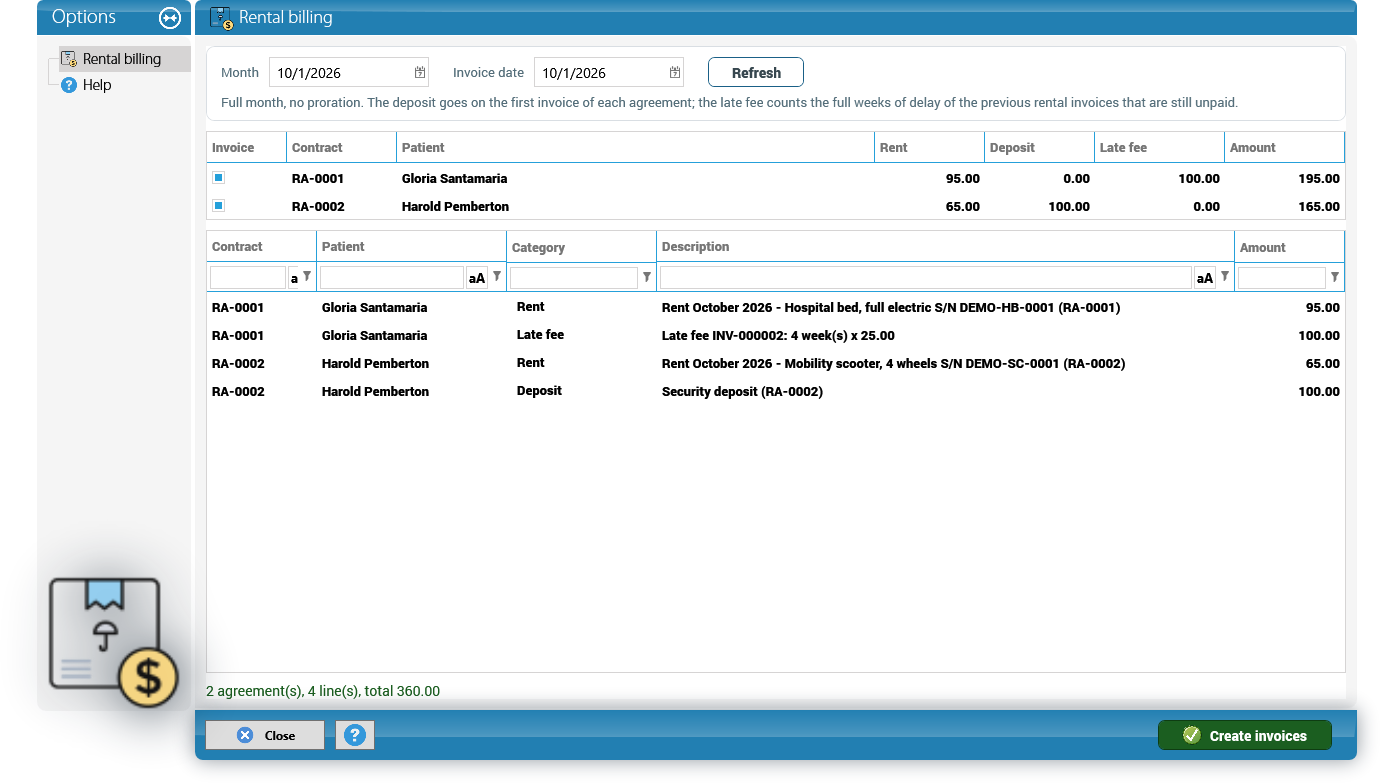The height and width of the screenshot is (783, 1380).
Task: Click the Rental billing title bar icon
Action: pos(221,18)
